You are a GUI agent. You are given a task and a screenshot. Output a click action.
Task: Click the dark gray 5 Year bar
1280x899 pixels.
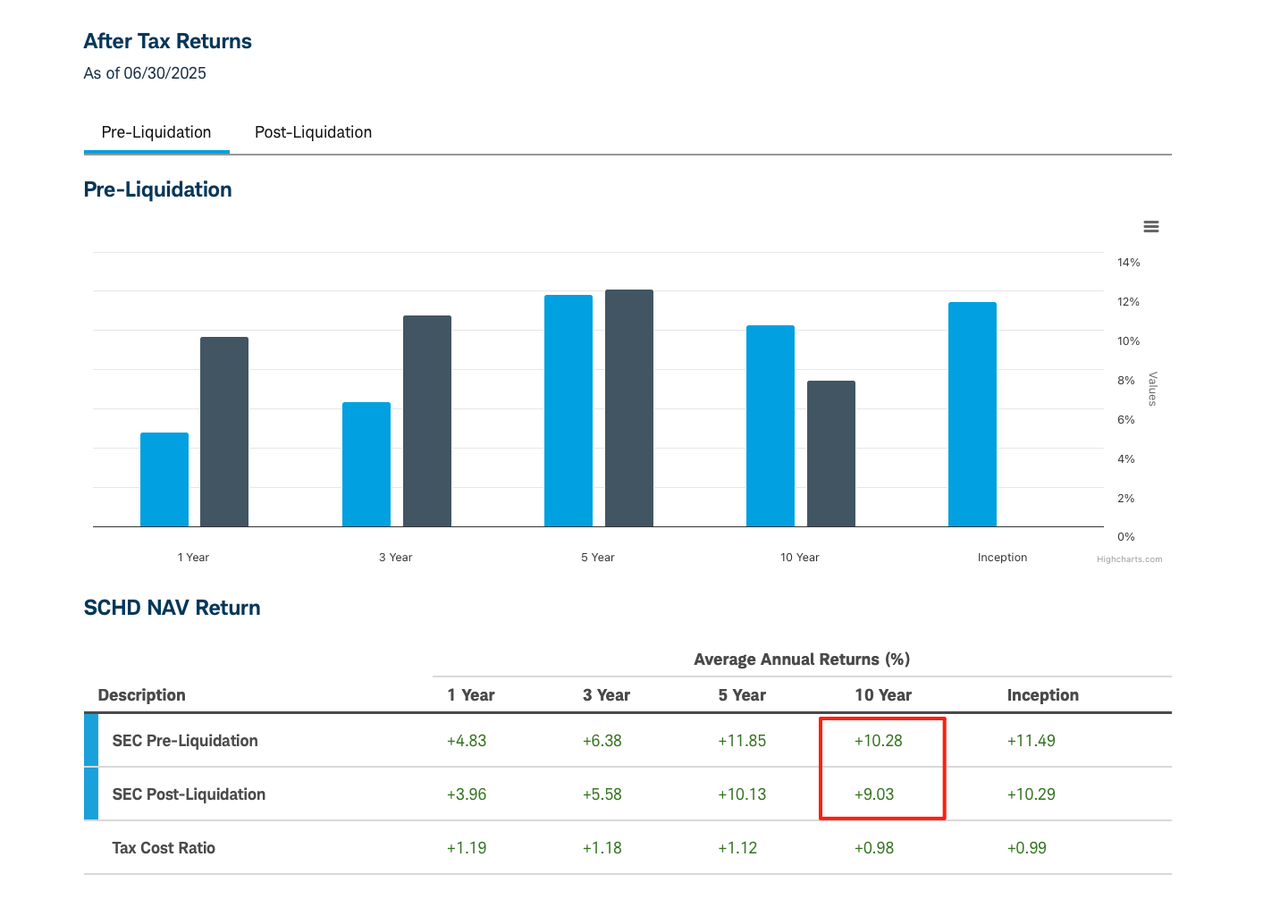coord(629,408)
